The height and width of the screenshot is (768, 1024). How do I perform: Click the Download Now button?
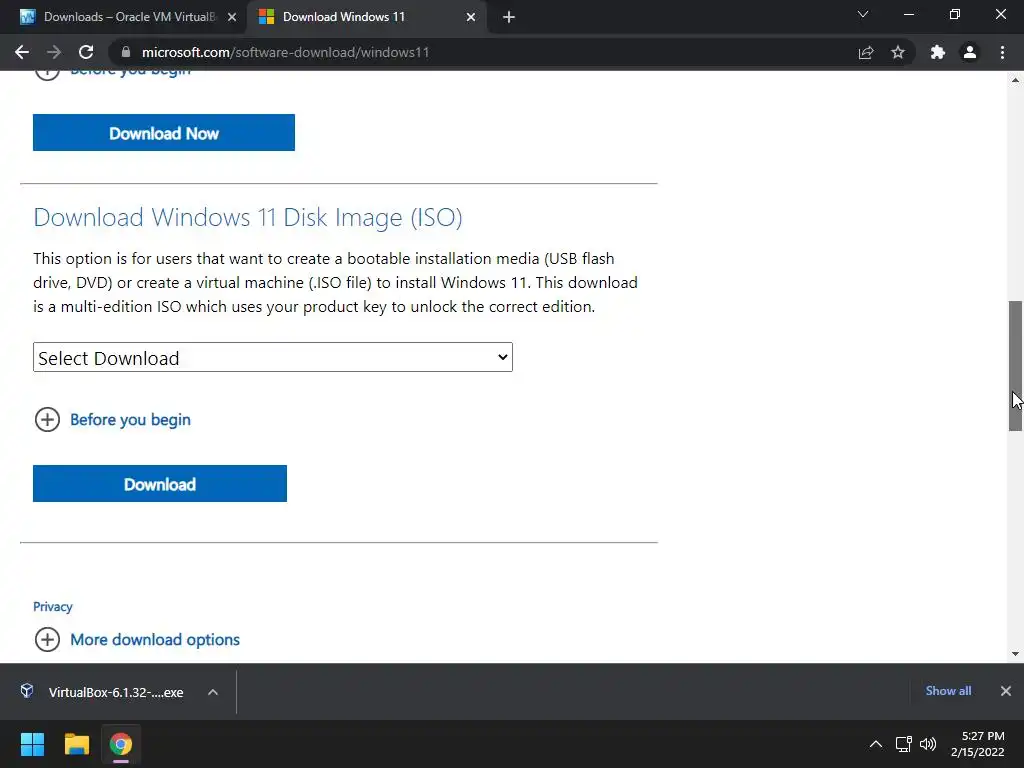164,133
